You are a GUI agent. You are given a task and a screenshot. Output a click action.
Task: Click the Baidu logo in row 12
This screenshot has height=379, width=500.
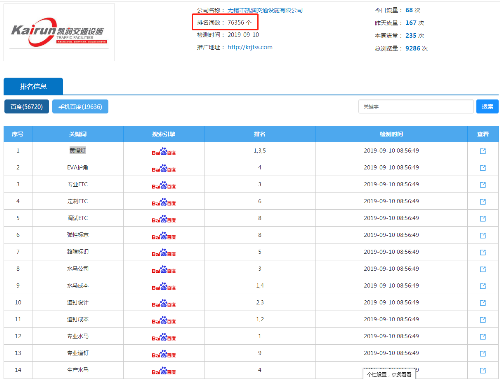164,337
